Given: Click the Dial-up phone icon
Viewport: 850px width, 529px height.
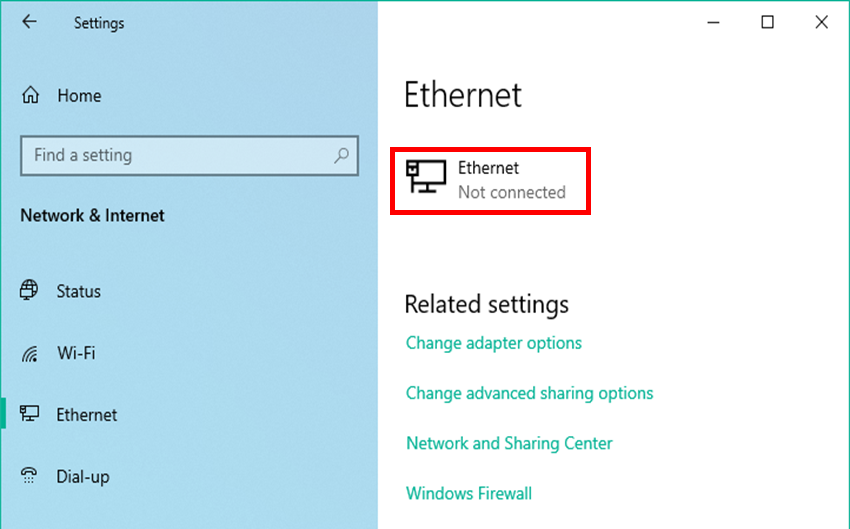Looking at the screenshot, I should [x=29, y=476].
